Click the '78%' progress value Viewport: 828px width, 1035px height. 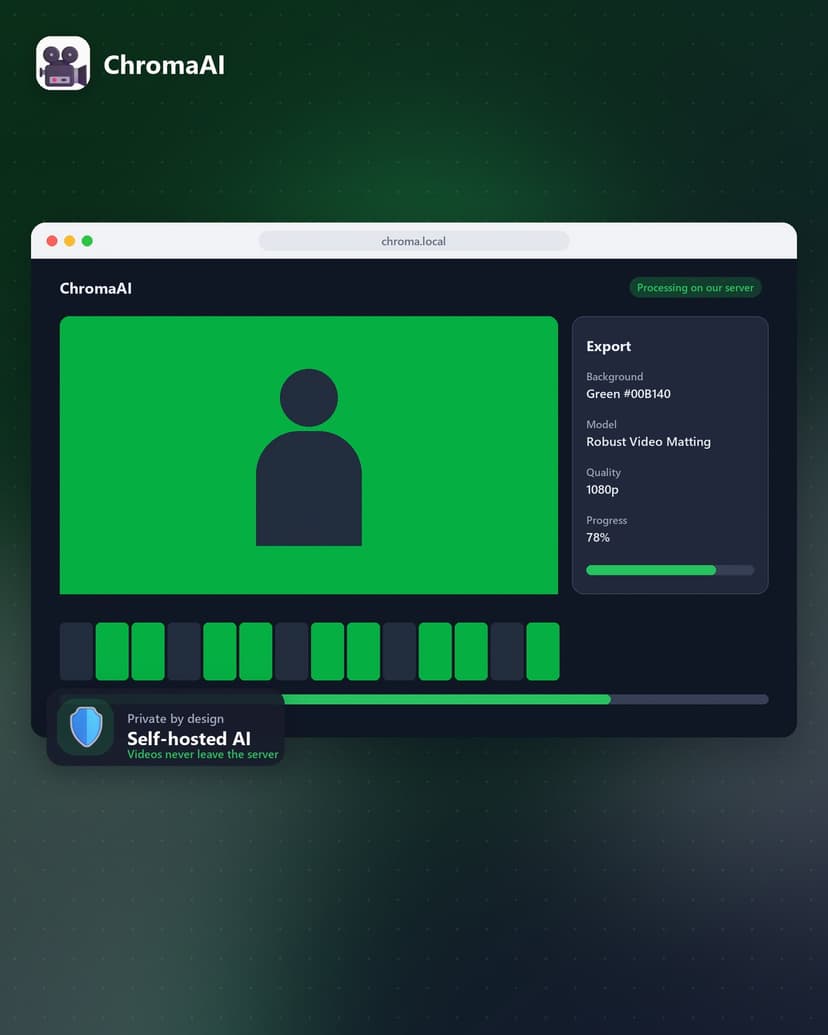[x=598, y=538]
